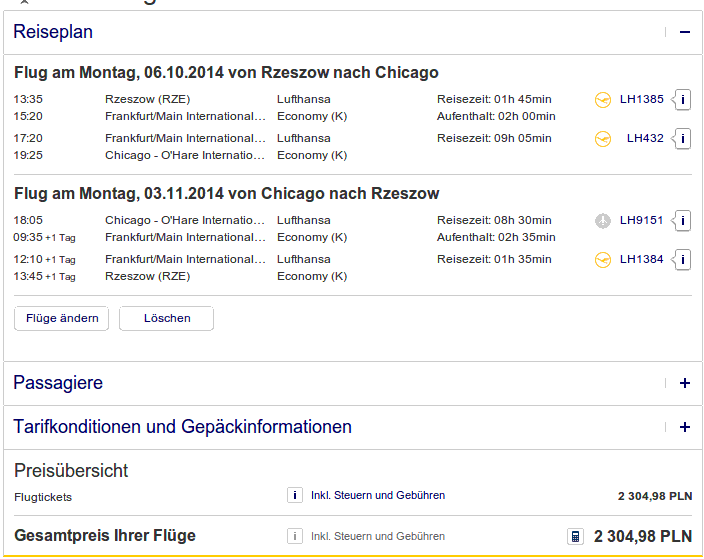Screen dimensions: 704x559
Task: Click departure time 17:20
Action: pyautogui.click(x=28, y=138)
